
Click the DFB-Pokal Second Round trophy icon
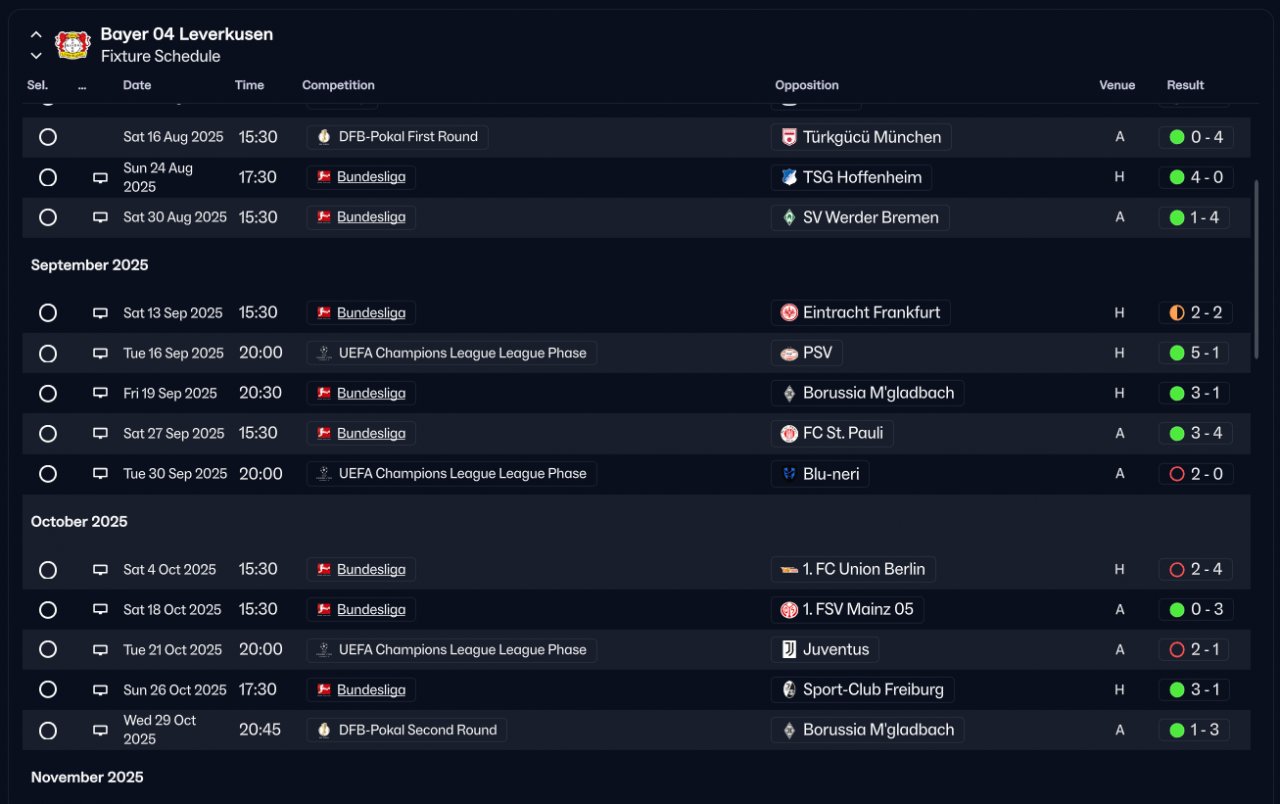(323, 730)
